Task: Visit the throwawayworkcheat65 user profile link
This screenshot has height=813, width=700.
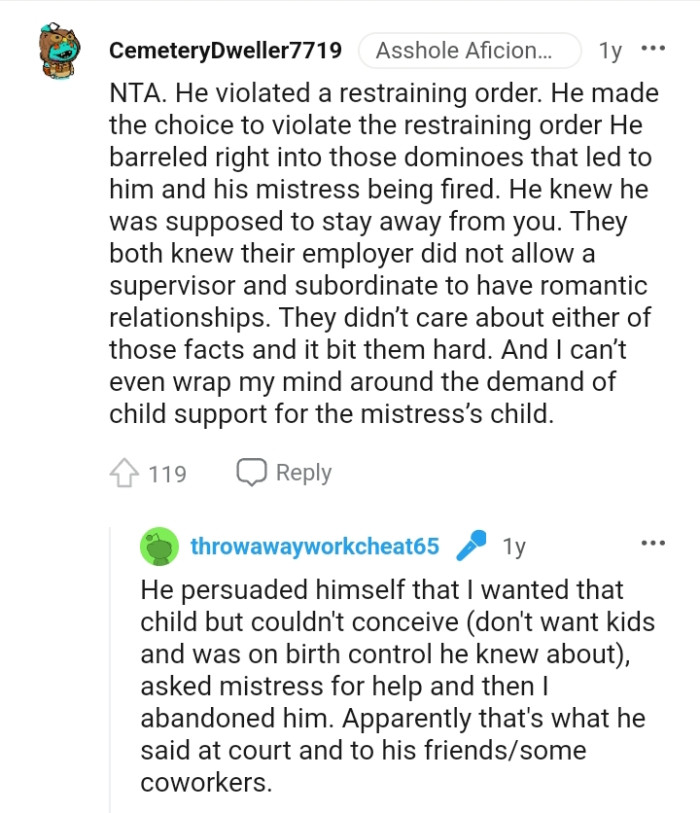Action: [315, 546]
